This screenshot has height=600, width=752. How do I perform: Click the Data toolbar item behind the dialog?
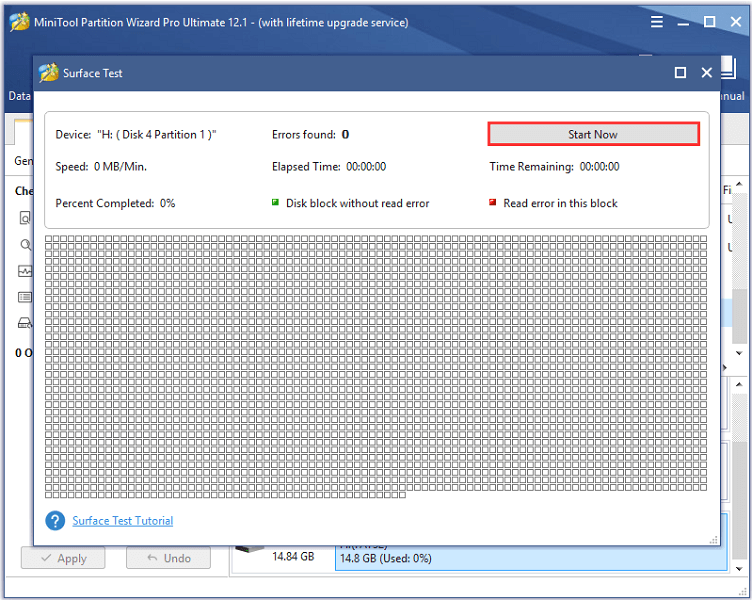pos(19,96)
